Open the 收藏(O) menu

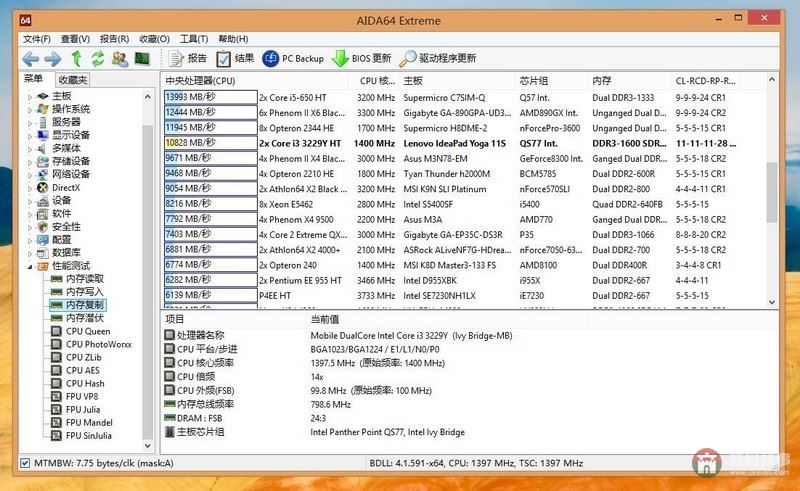point(154,39)
